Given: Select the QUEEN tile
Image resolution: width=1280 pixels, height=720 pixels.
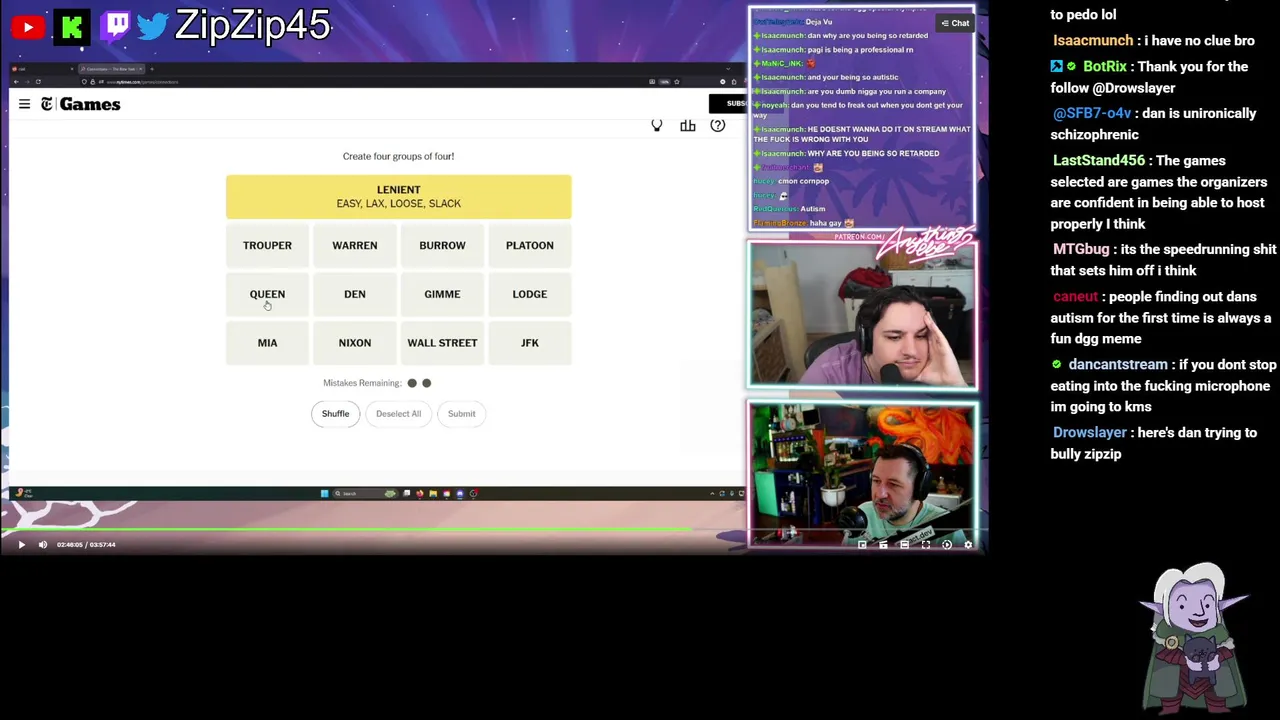Looking at the screenshot, I should pos(267,294).
